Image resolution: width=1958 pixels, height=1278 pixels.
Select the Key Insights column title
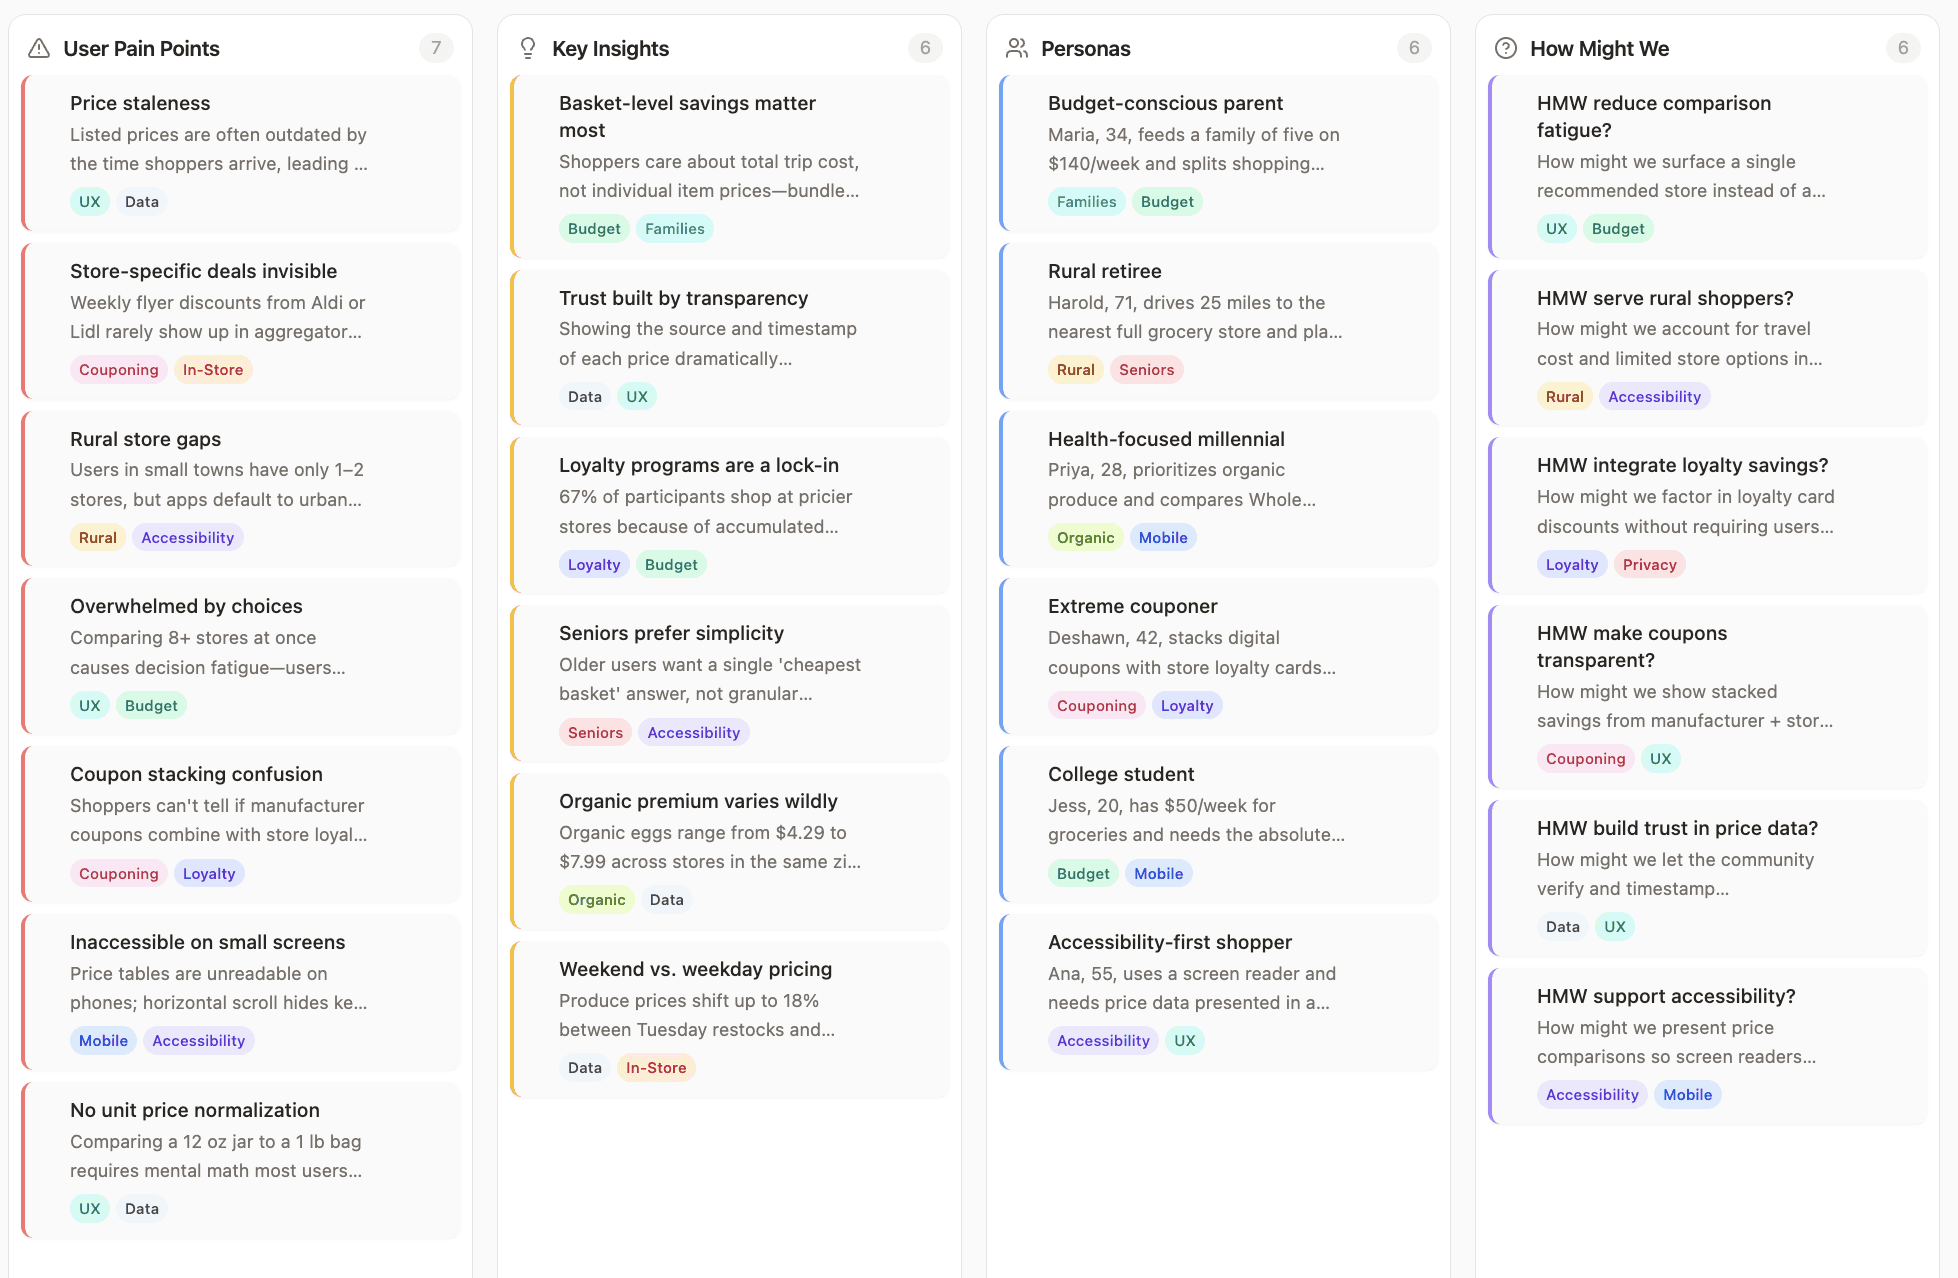point(610,48)
